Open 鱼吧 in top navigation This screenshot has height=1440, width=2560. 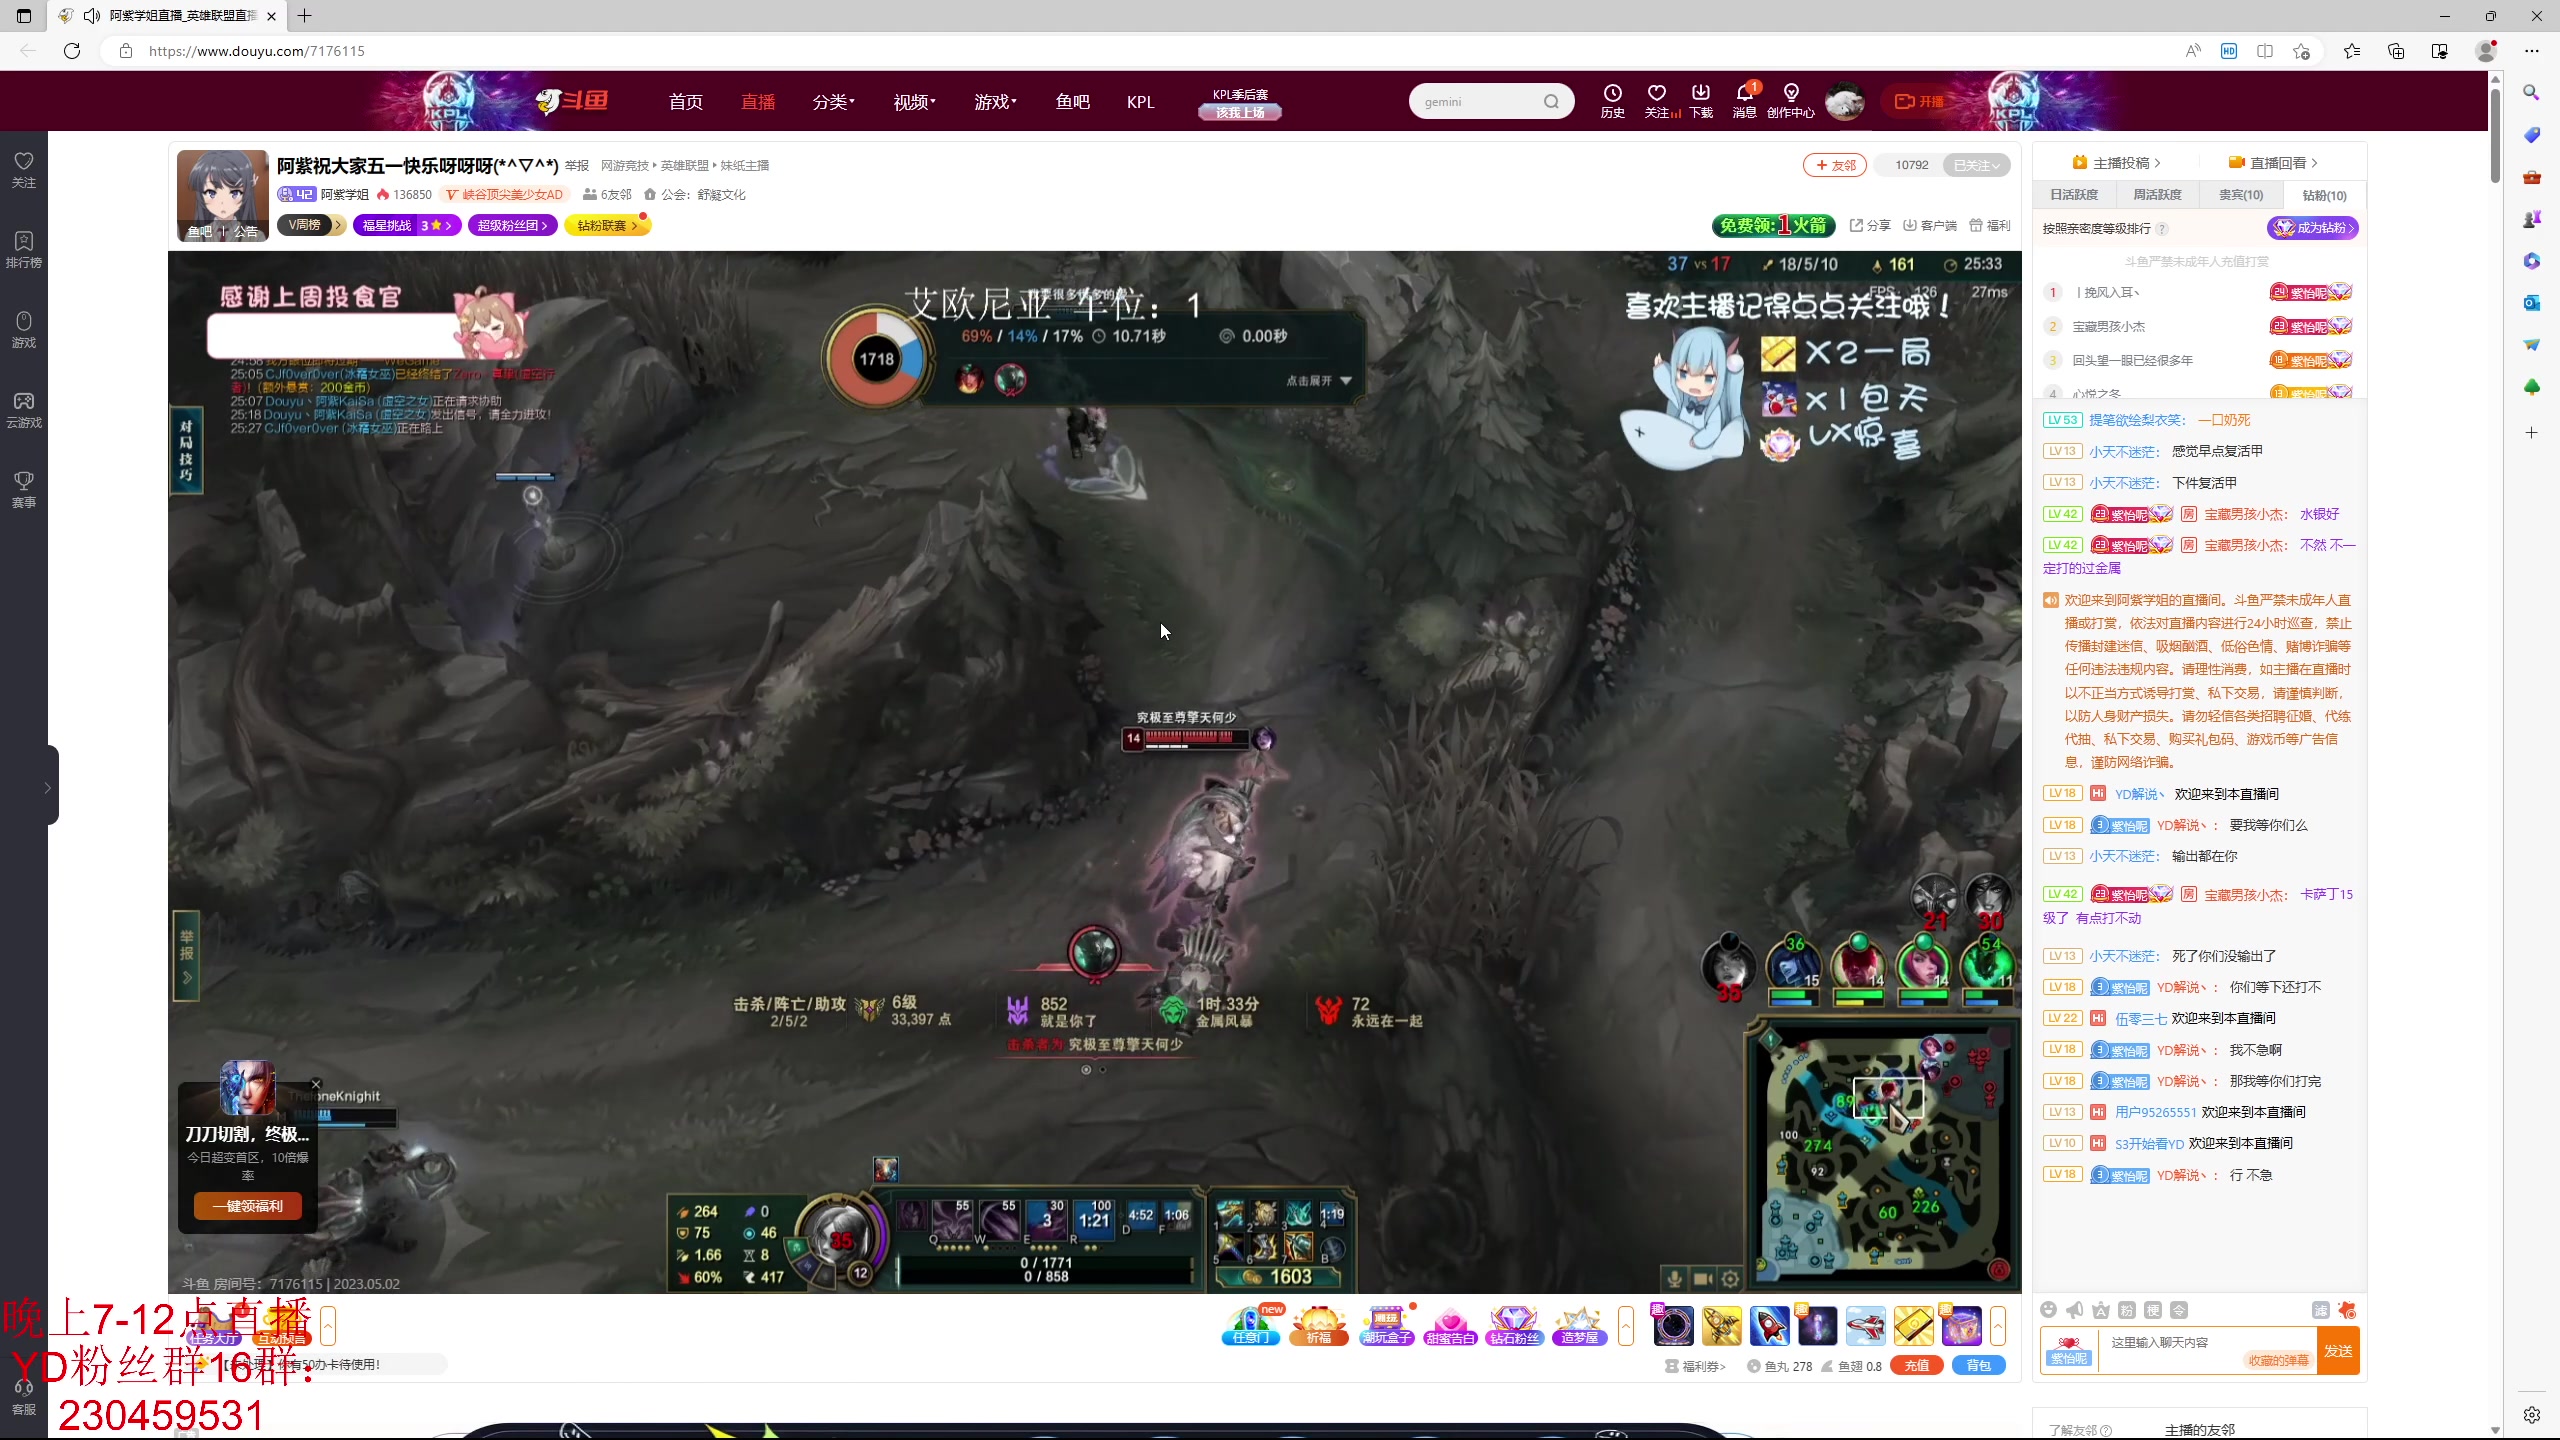1073,102
